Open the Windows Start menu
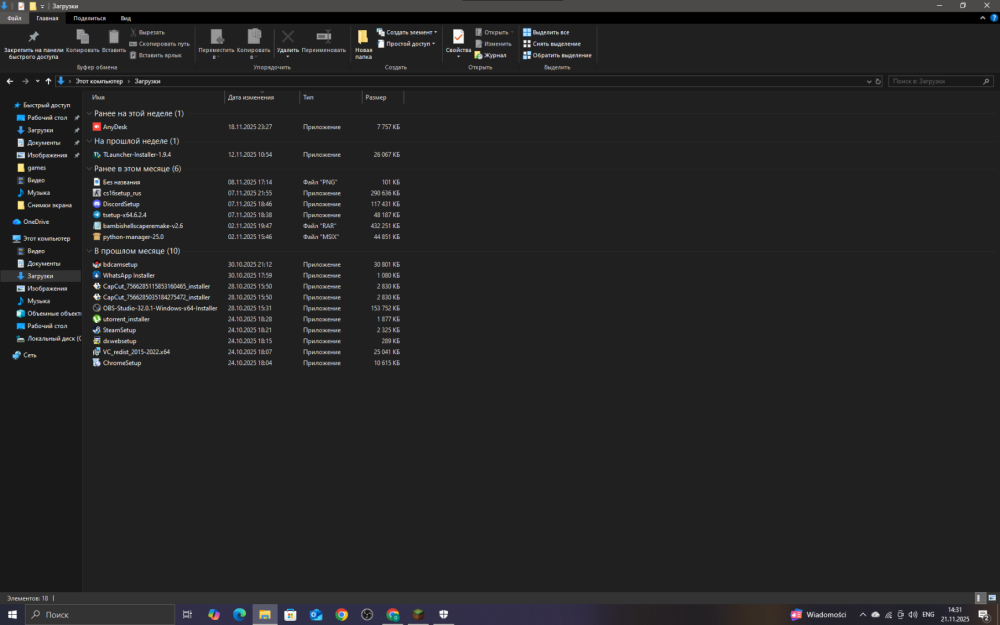The image size is (1000, 625). pos(12,614)
